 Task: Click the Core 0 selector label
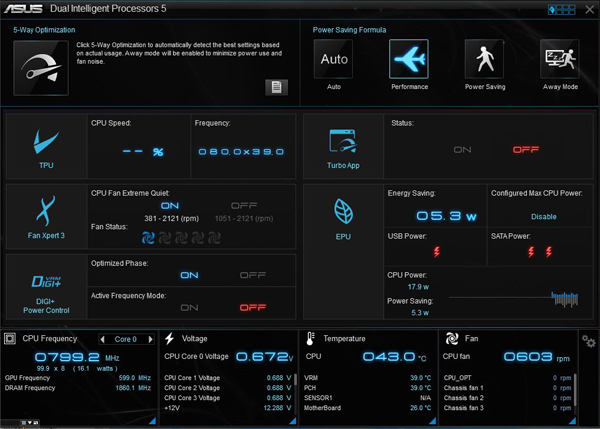[x=126, y=339]
